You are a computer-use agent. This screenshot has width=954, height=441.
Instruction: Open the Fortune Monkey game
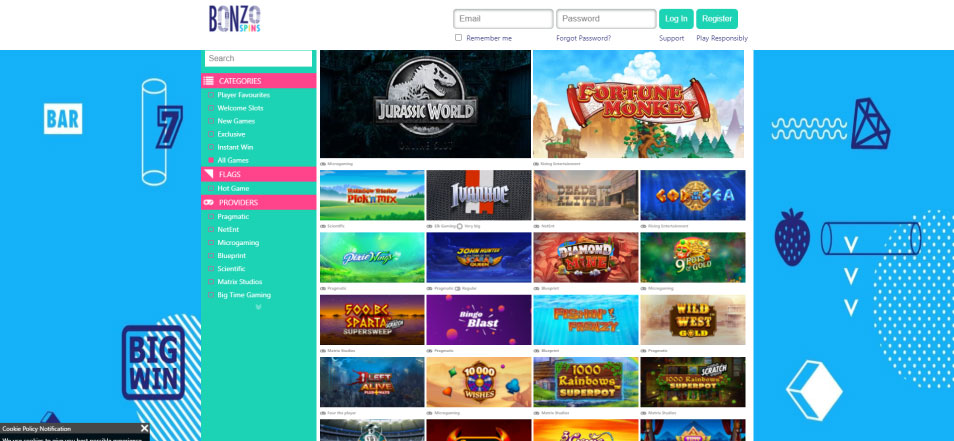(x=638, y=104)
